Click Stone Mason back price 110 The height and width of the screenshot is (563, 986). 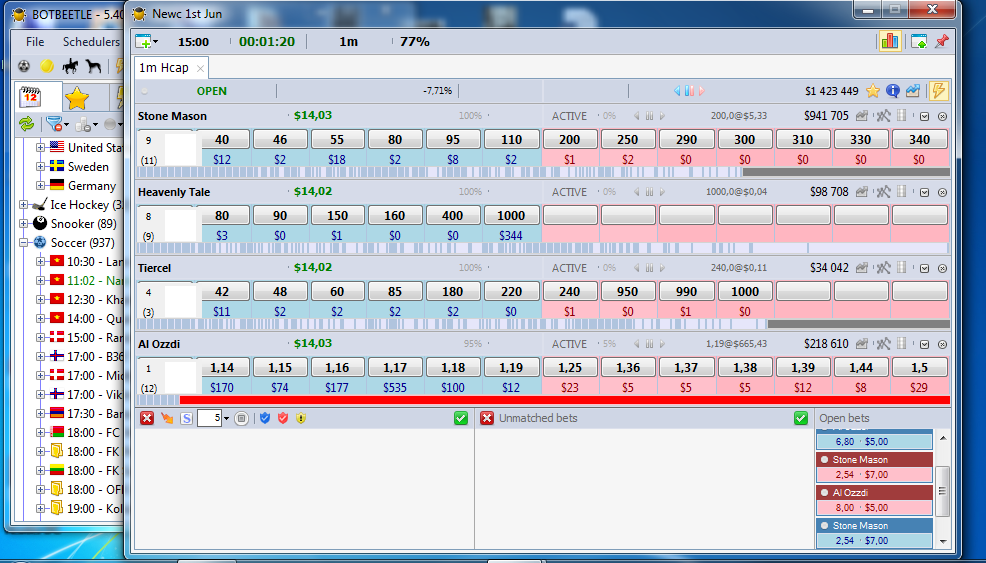(x=511, y=139)
